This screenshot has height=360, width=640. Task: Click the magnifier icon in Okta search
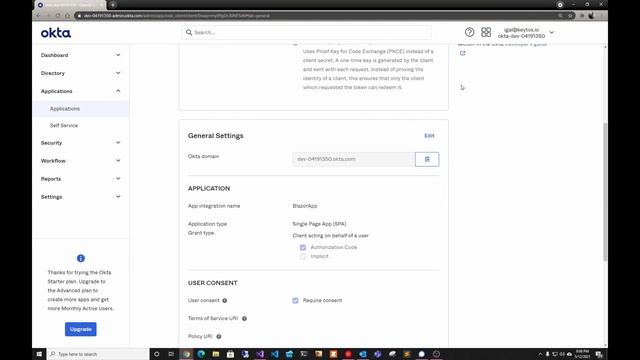pos(189,32)
